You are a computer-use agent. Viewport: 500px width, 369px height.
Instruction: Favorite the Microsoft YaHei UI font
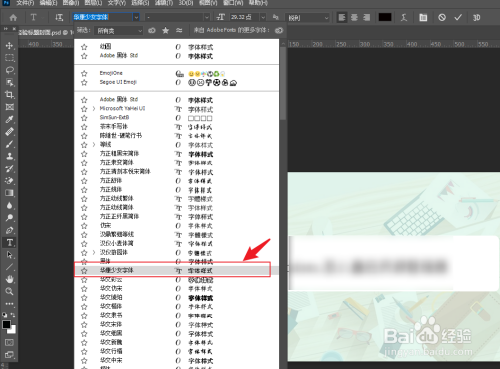[84, 109]
